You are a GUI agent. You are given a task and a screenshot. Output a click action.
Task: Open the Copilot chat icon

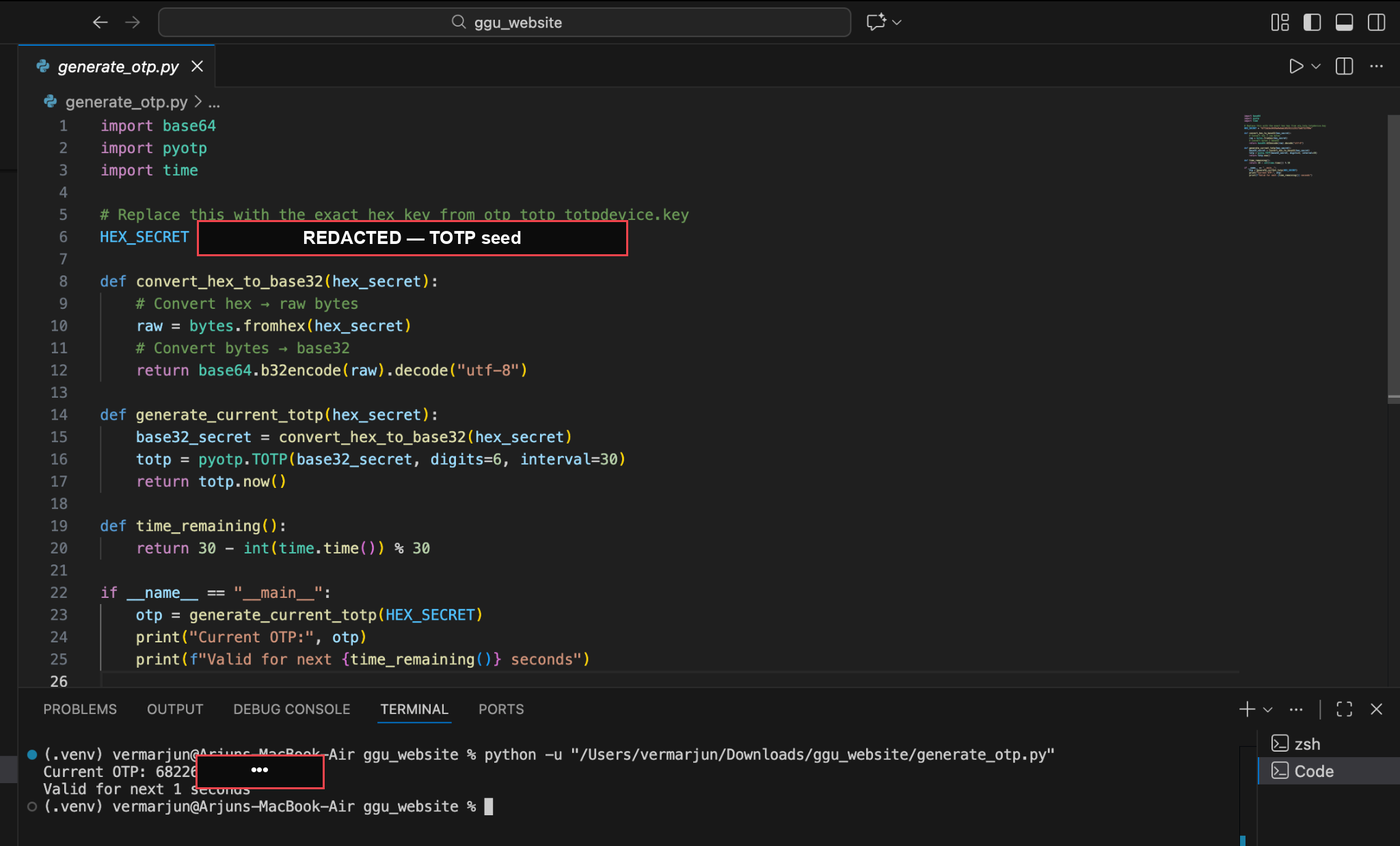pyautogui.click(x=877, y=22)
